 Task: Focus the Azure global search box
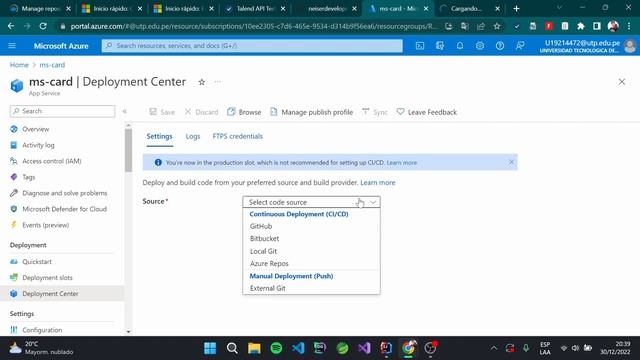tap(252, 46)
